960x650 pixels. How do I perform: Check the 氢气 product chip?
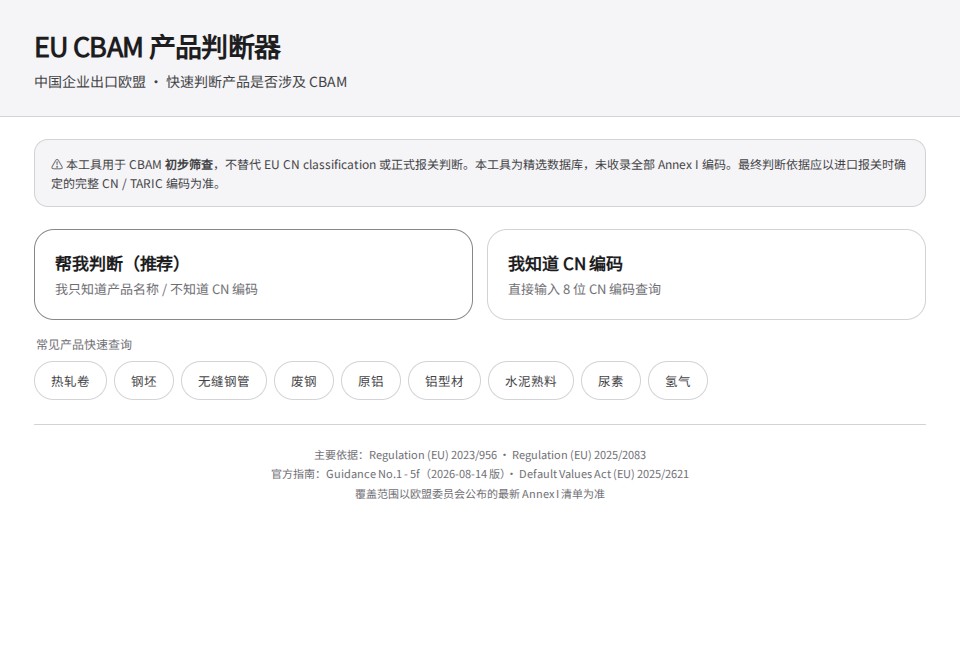[678, 381]
